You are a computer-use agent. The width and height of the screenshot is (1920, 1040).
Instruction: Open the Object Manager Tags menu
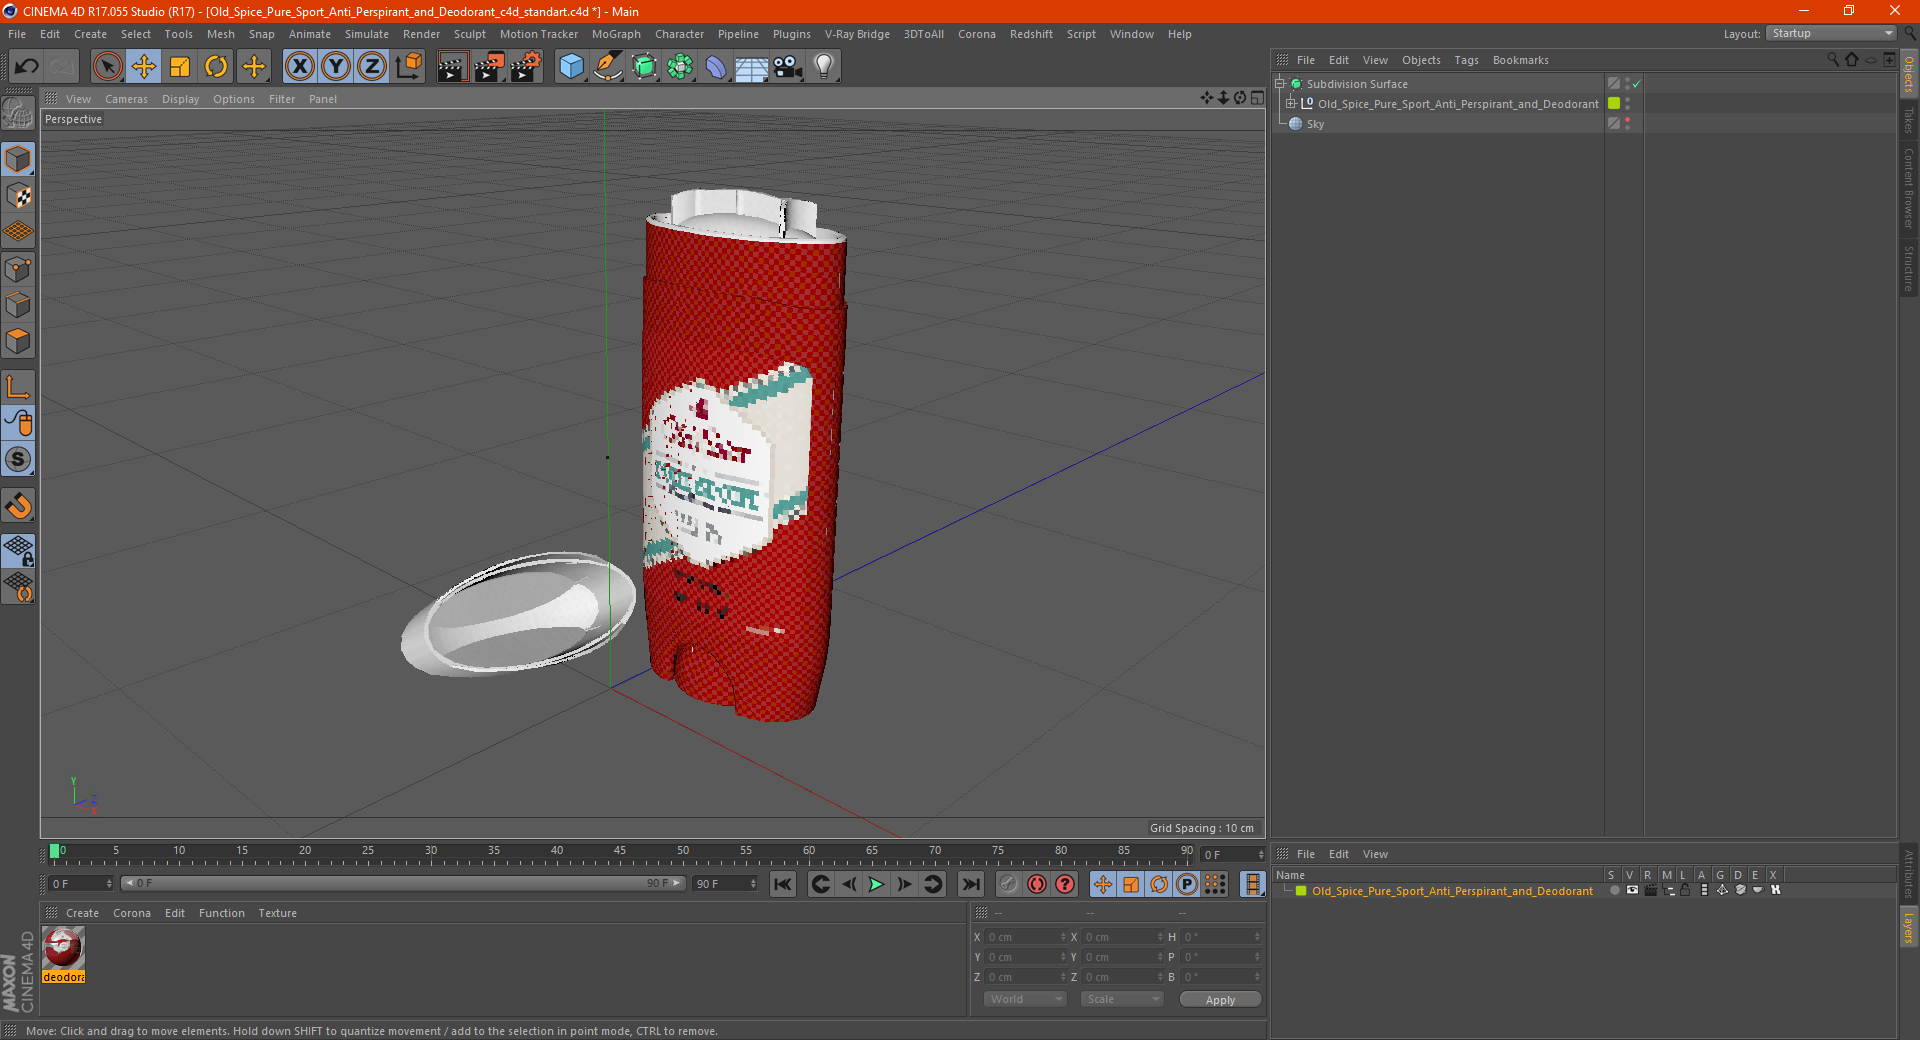[x=1466, y=60]
